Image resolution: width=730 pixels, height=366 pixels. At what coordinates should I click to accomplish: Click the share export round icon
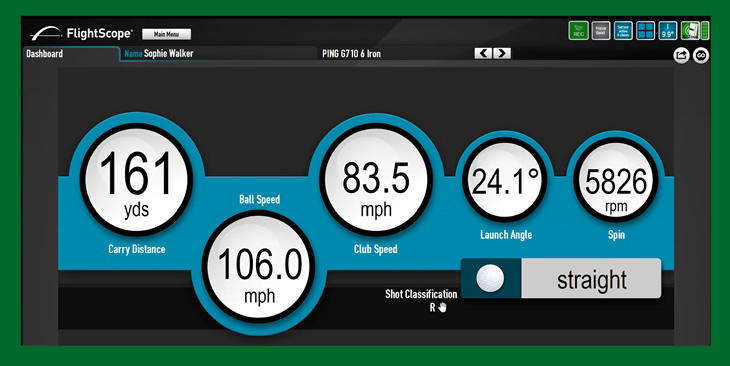point(681,55)
